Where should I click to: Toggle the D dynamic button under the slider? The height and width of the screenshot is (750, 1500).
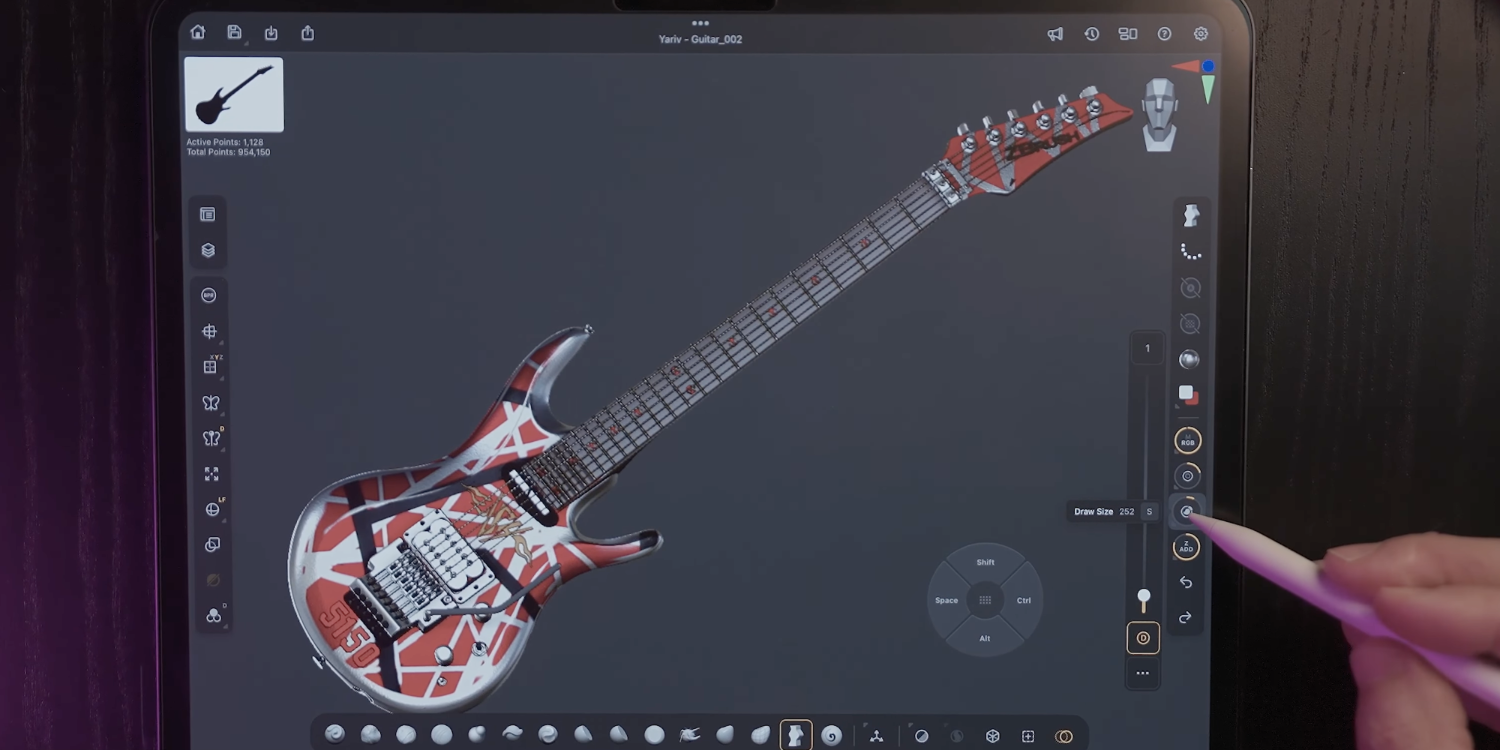[1143, 638]
